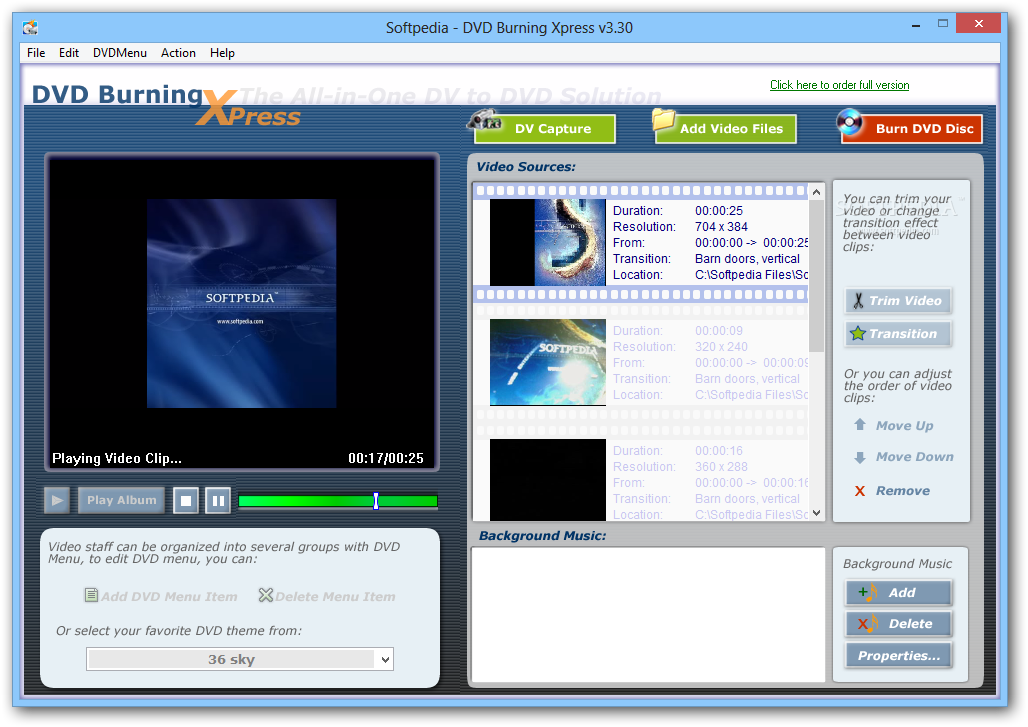Open the Help menu
The width and height of the screenshot is (1028, 727).
click(222, 53)
